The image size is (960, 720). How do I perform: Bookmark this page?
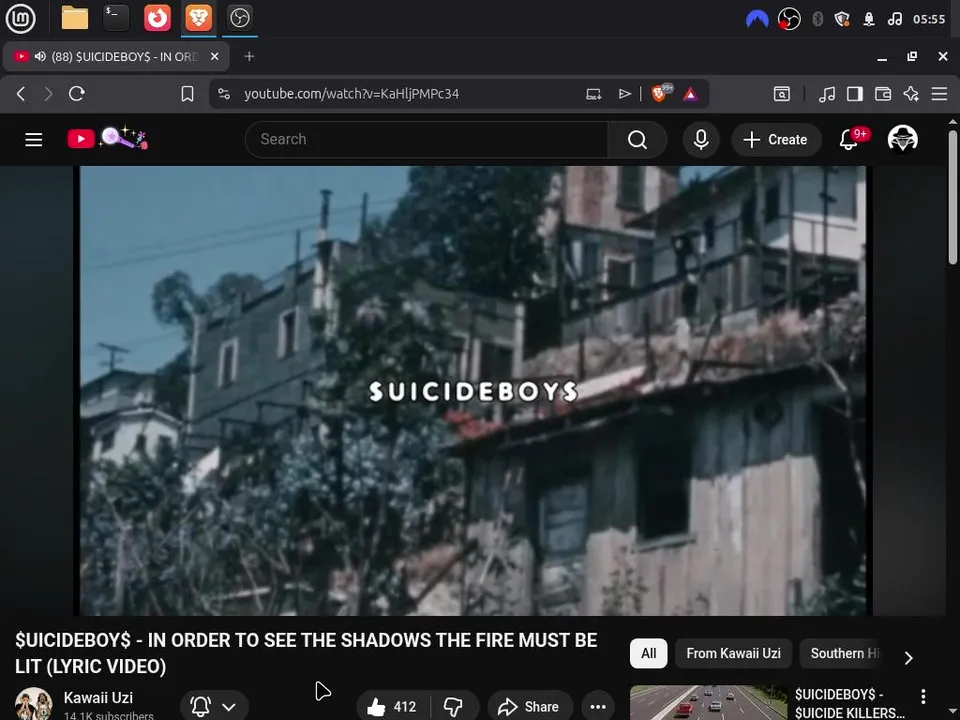point(187,94)
